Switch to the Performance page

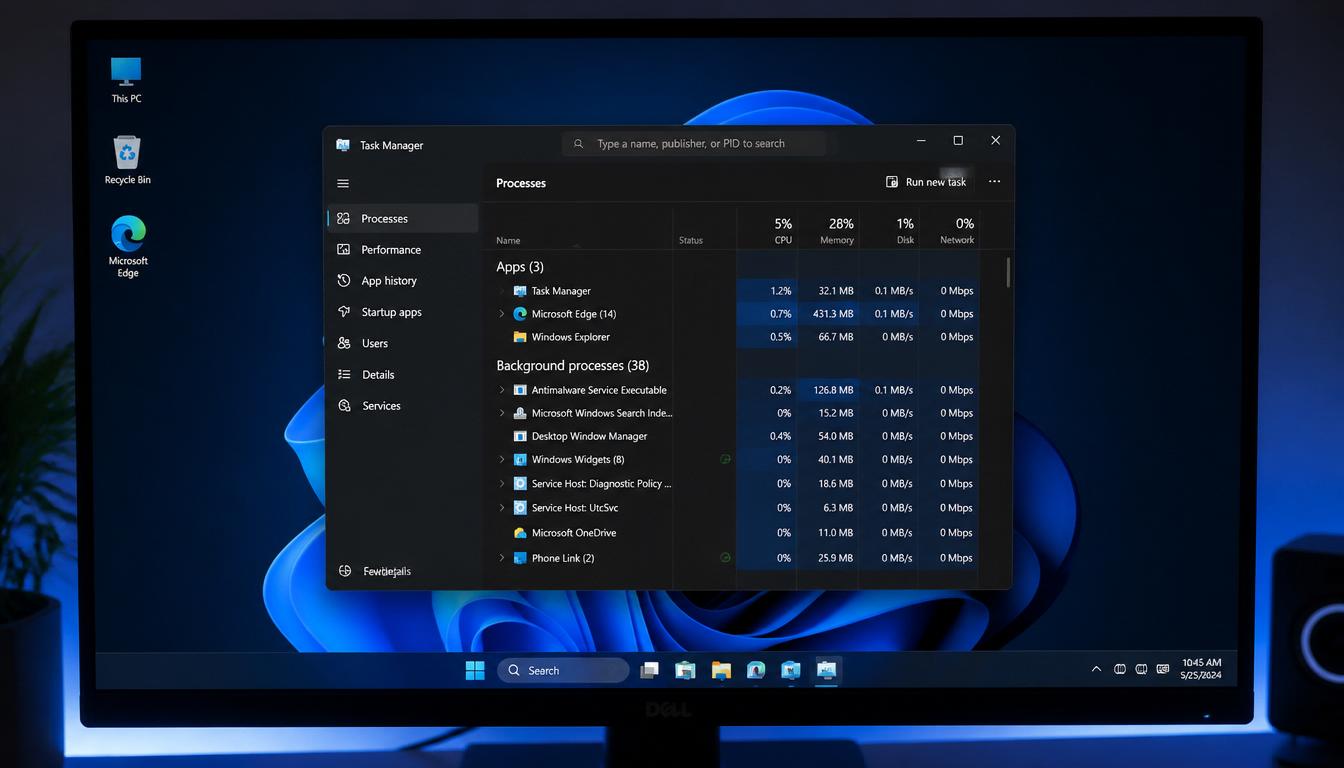[x=403, y=250]
